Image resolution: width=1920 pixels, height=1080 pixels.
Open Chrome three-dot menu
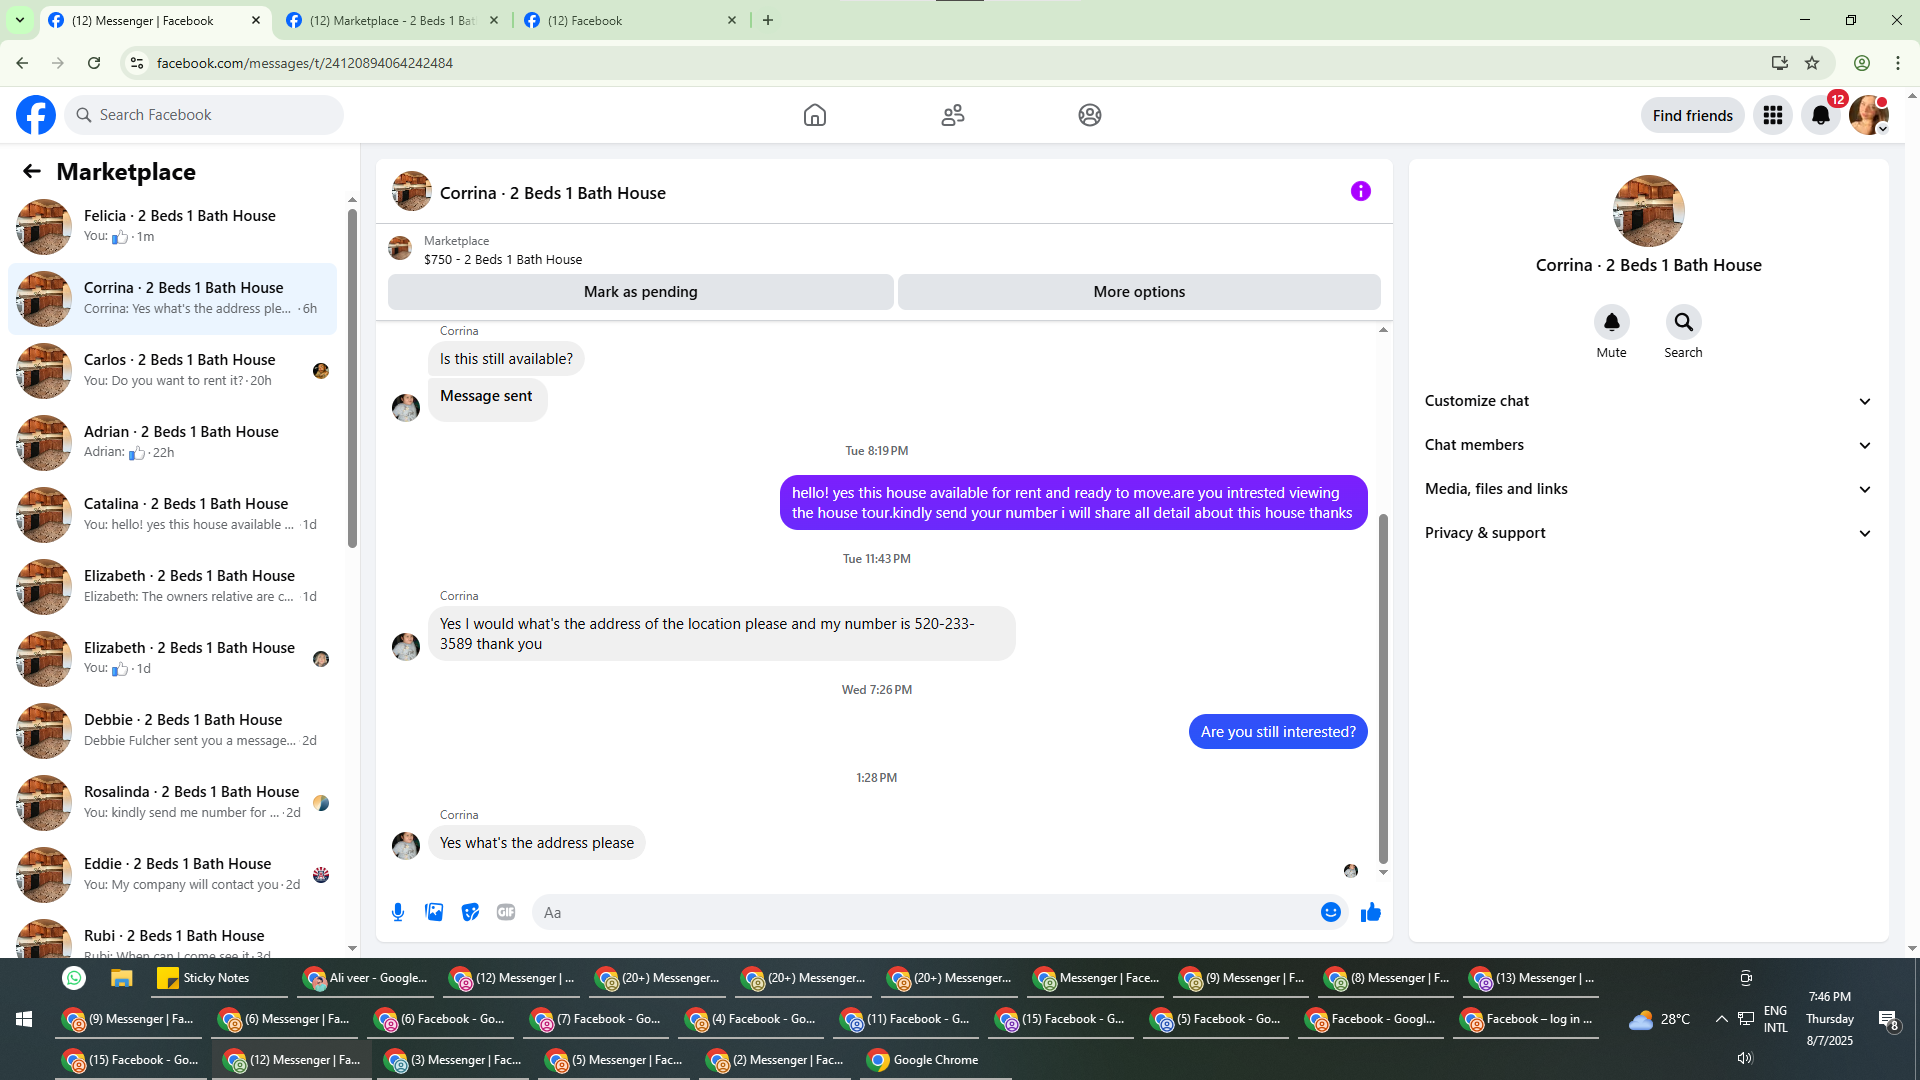click(1898, 63)
